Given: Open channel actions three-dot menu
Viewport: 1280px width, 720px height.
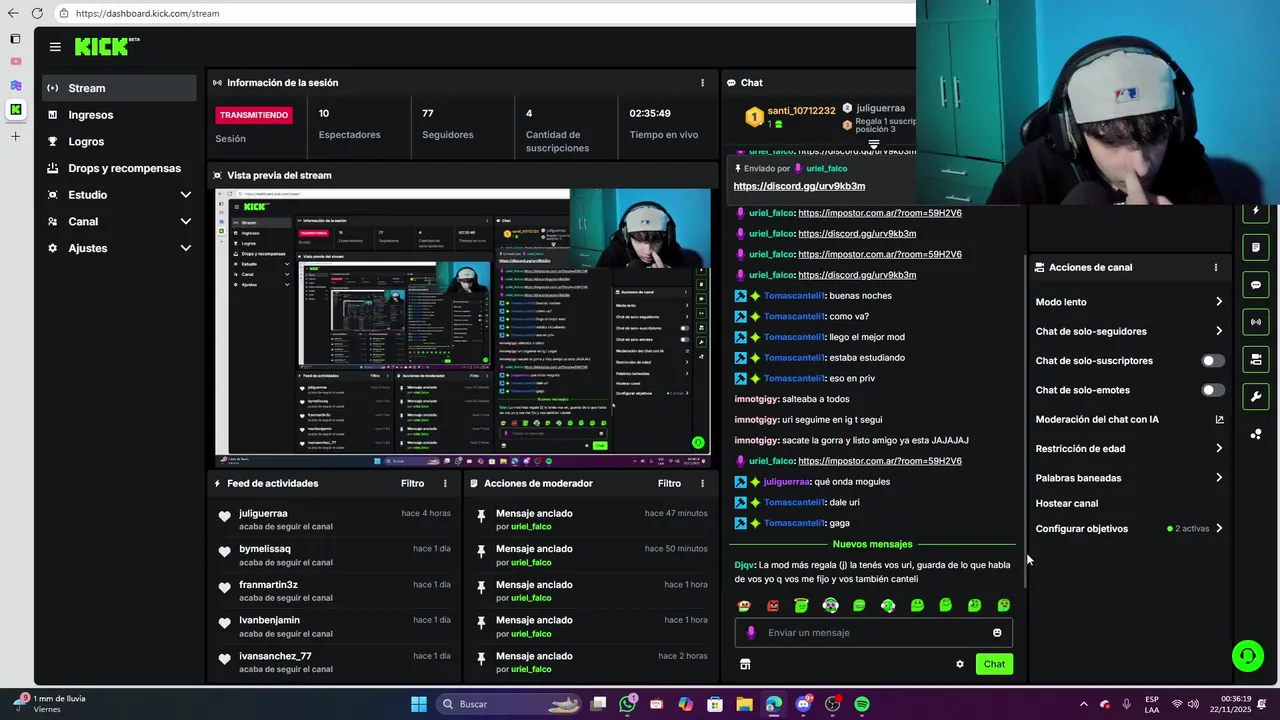Looking at the screenshot, I should (1216, 268).
